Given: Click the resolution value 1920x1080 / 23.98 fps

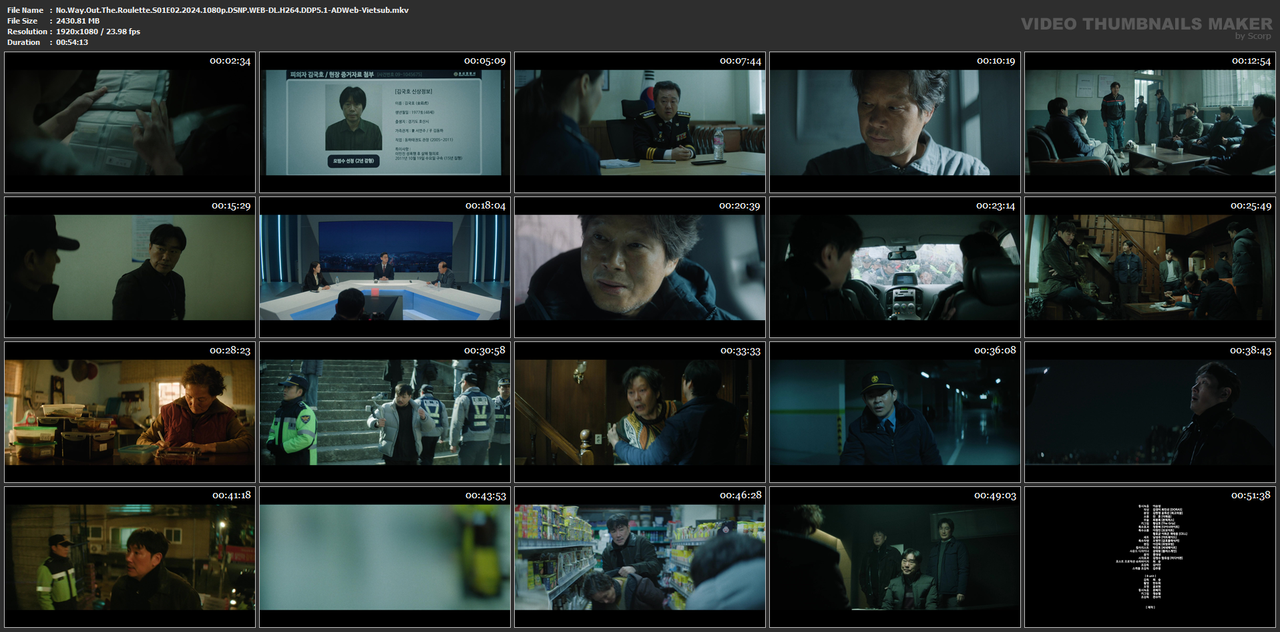Looking at the screenshot, I should point(98,31).
